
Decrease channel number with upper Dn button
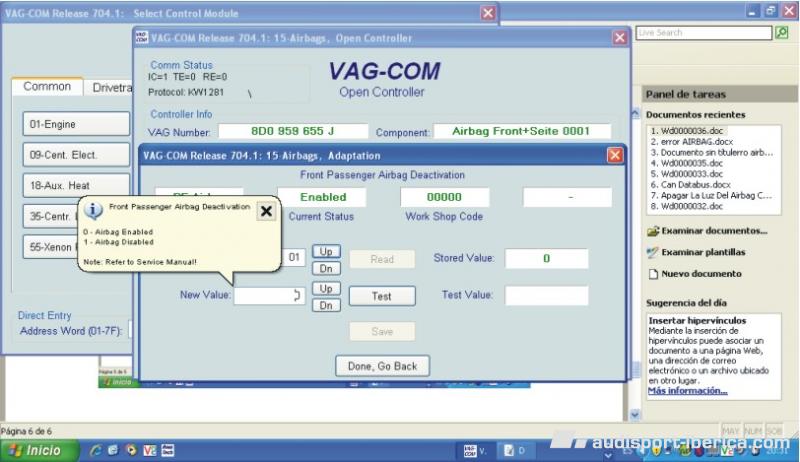pyautogui.click(x=326, y=269)
